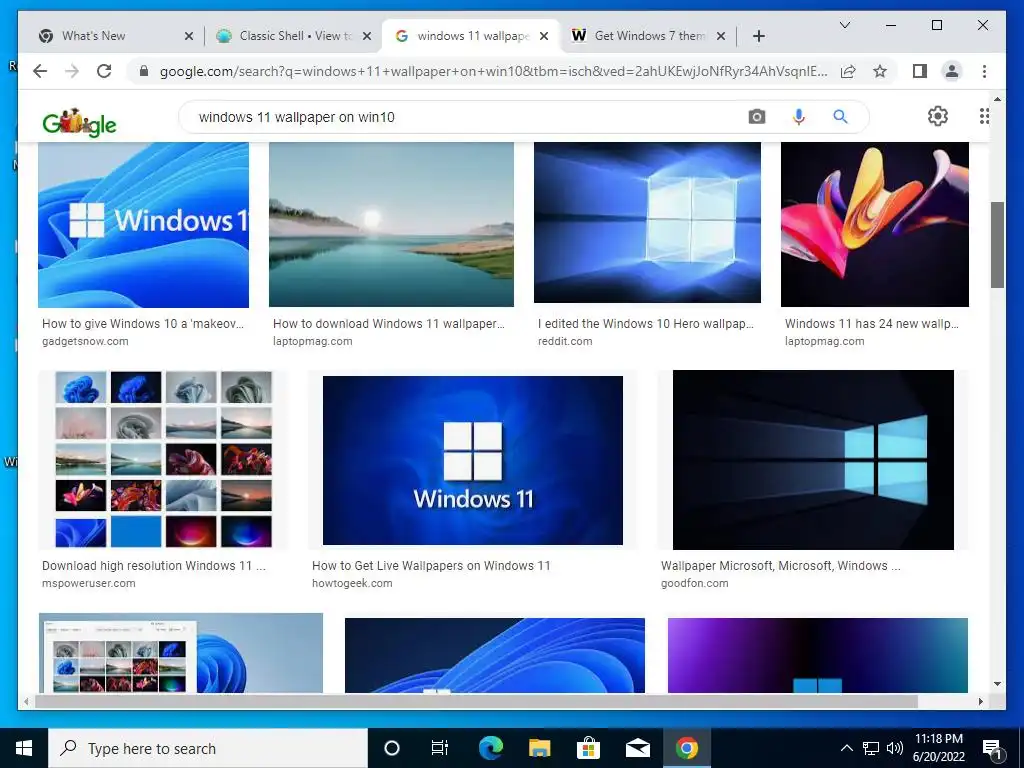The height and width of the screenshot is (768, 1024).
Task: Show hidden system tray icons
Action: coord(846,748)
